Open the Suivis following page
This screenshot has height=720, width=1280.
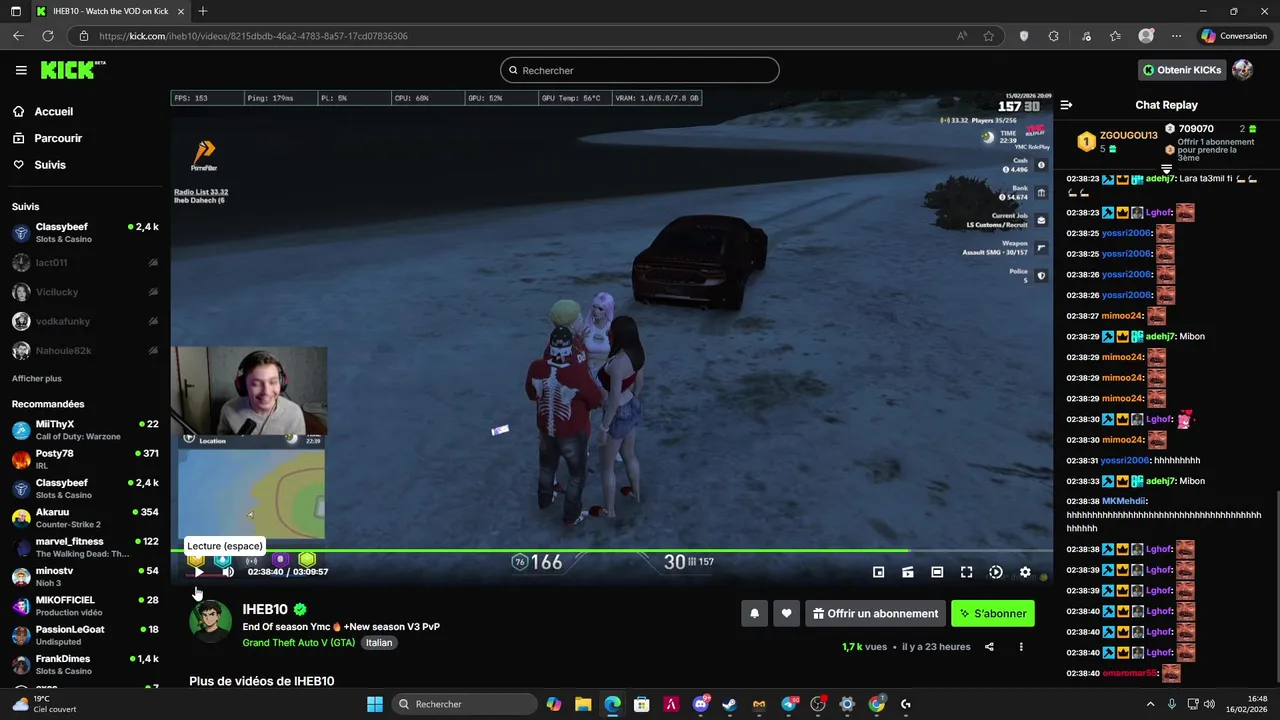[x=39, y=165]
